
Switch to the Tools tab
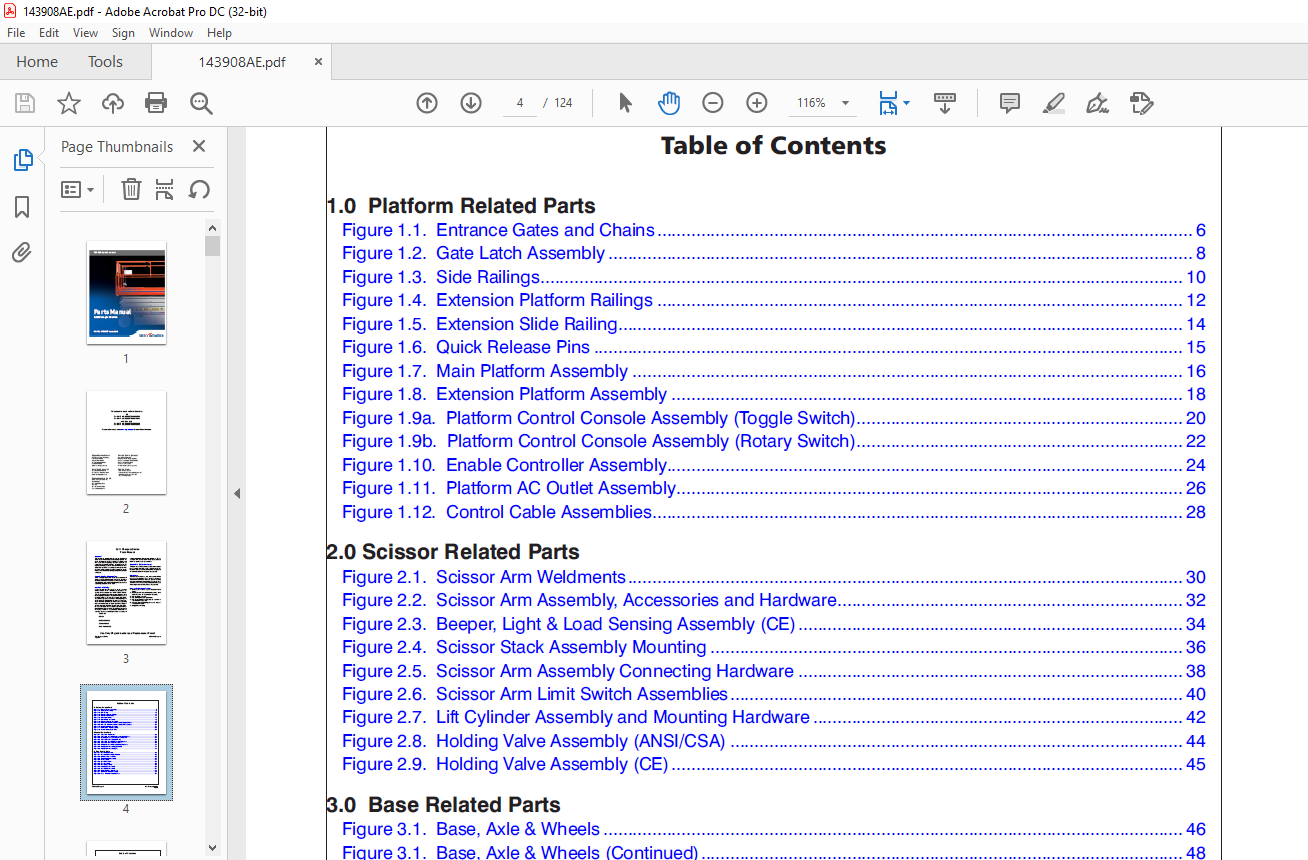(x=105, y=62)
